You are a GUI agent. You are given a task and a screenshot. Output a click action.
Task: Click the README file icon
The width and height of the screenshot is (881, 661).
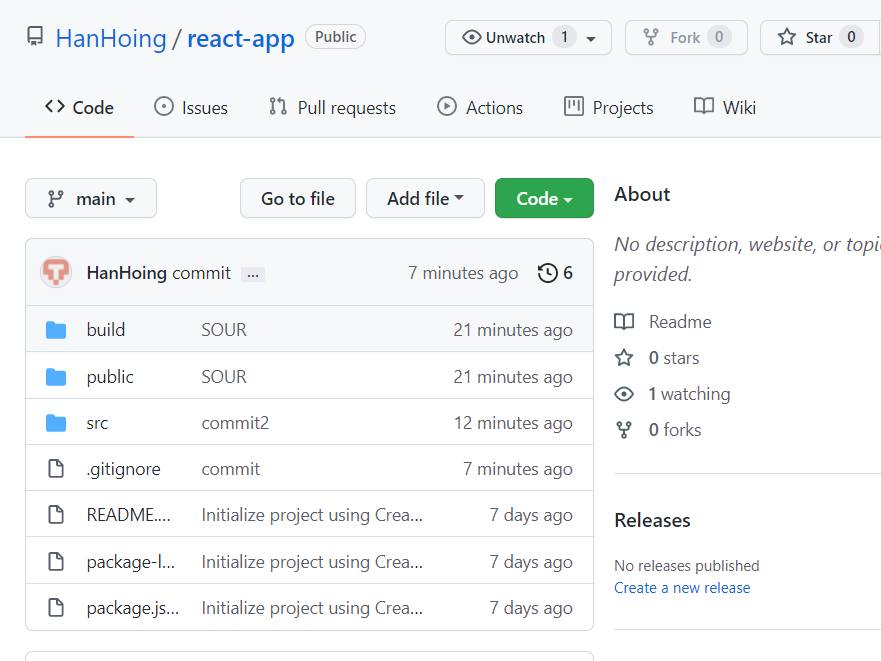point(56,514)
